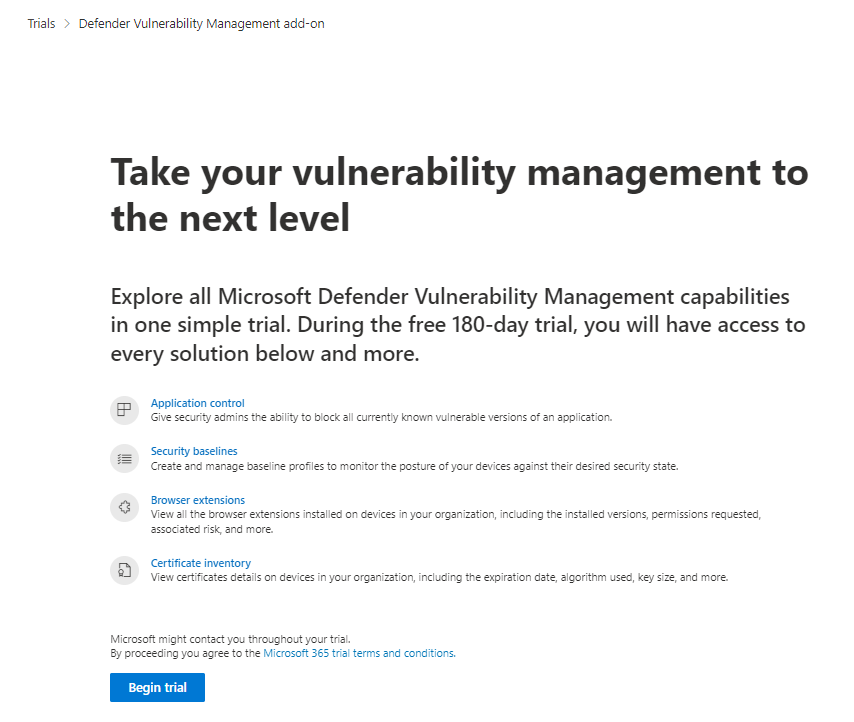Click the Application control icon

pos(124,409)
